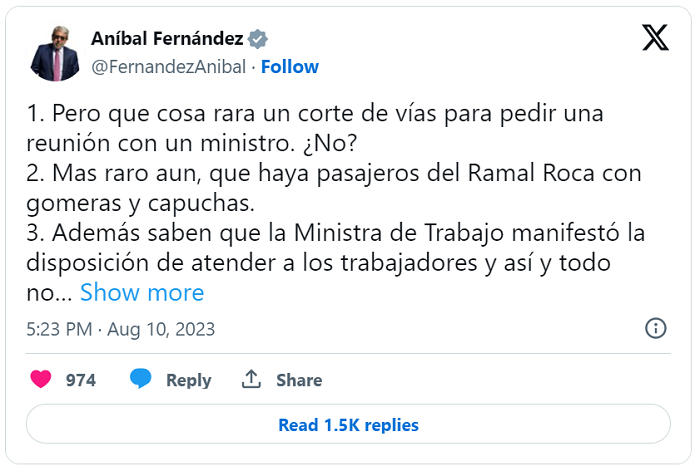
Task: Click the pink heart like icon
Action: point(41,379)
